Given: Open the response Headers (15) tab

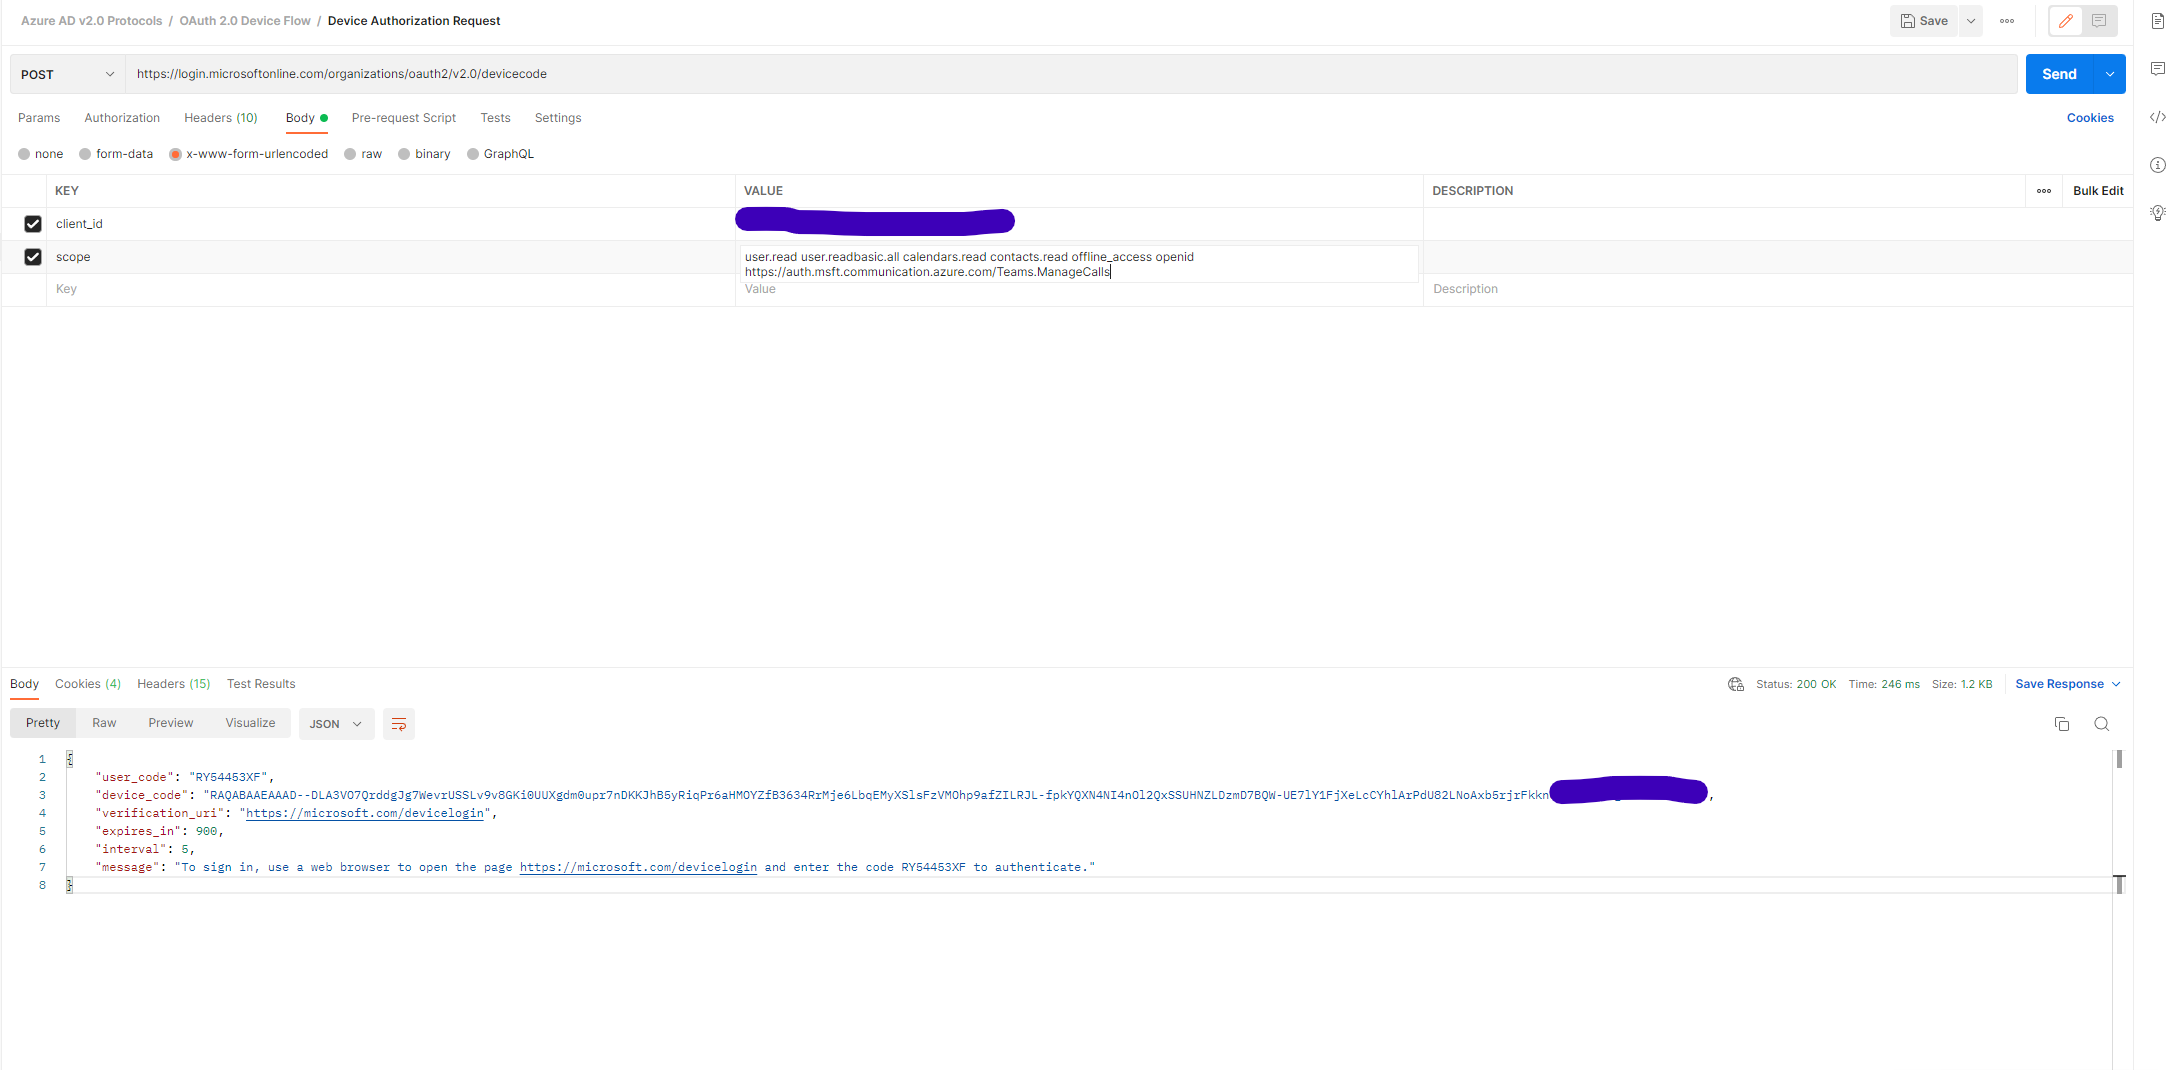Looking at the screenshot, I should pos(174,684).
